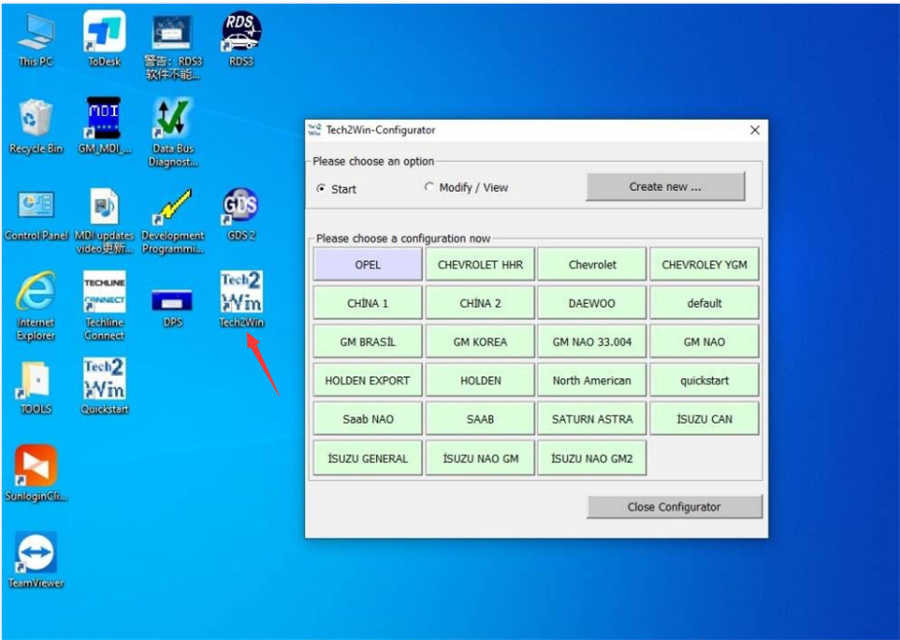
Task: Choose the ISUZU NAO GM2 configuration
Action: pyautogui.click(x=592, y=457)
